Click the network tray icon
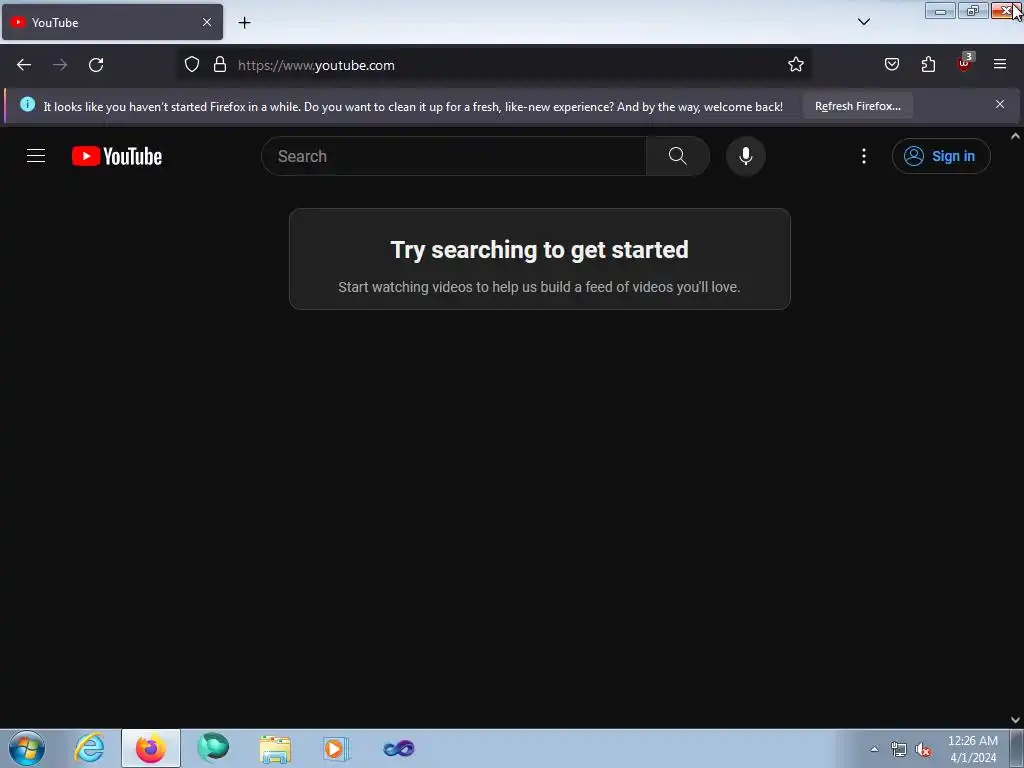The height and width of the screenshot is (768, 1024). click(899, 750)
